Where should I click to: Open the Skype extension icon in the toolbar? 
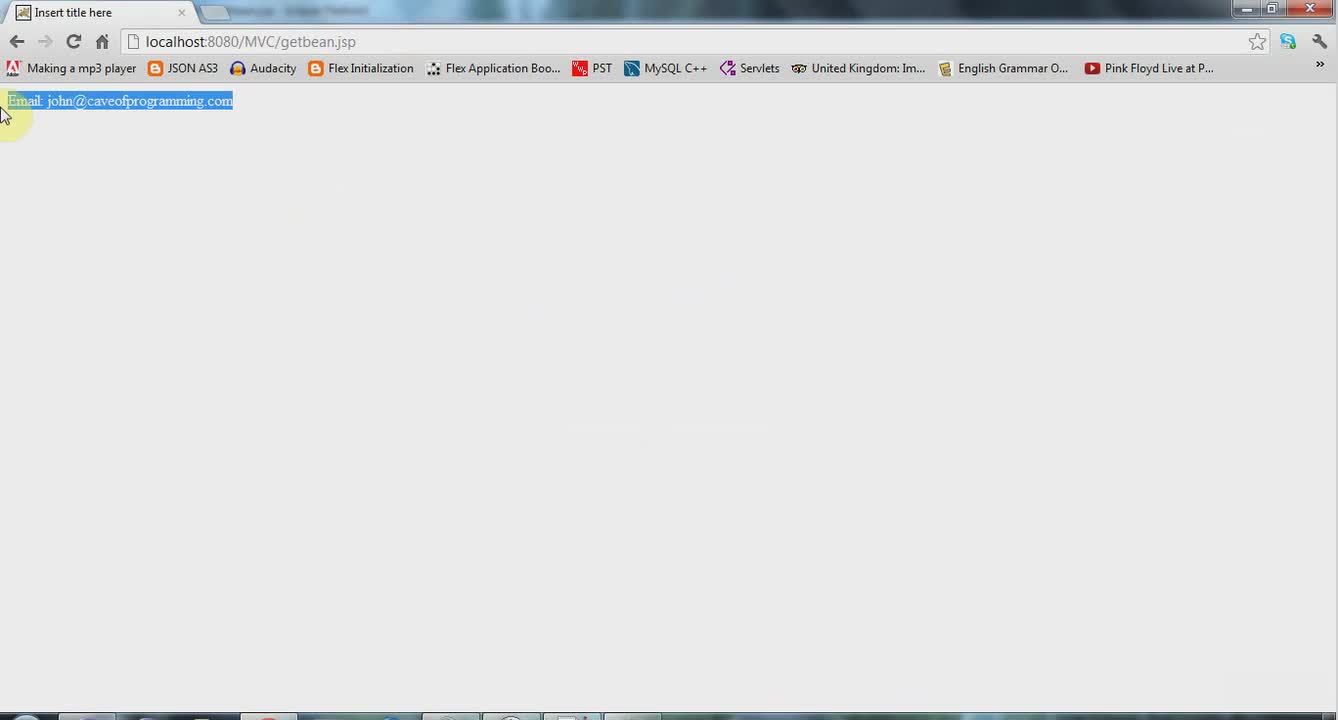click(1288, 41)
